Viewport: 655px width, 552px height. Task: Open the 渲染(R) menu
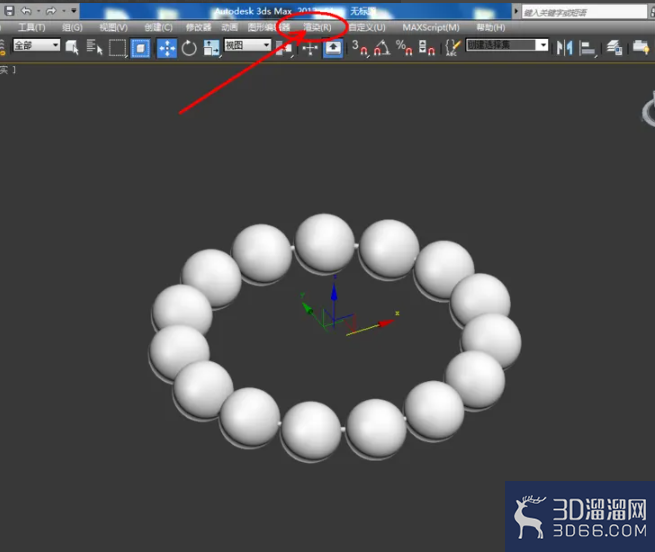[317, 28]
